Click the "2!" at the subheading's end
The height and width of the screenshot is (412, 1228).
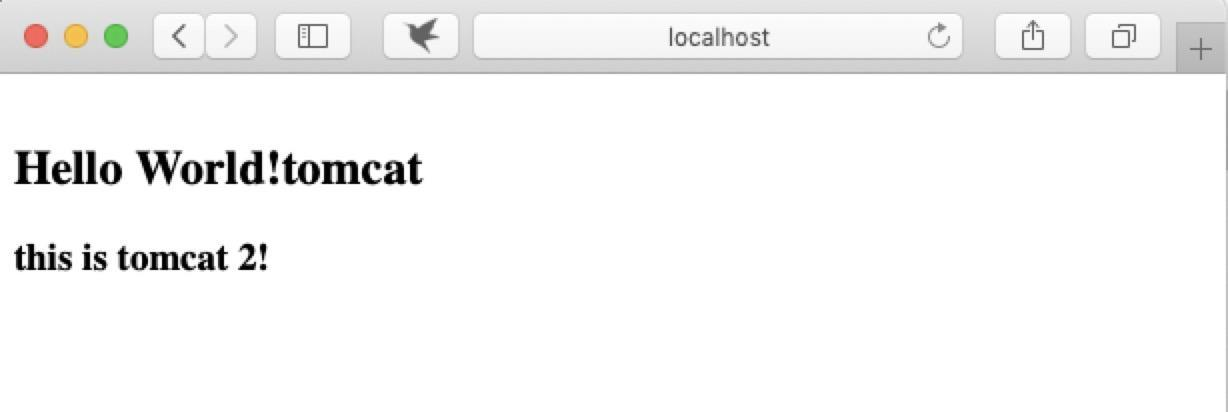[x=252, y=258]
